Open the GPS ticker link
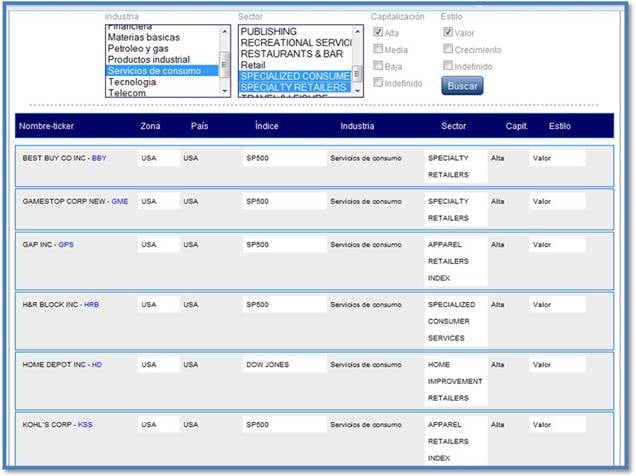 click(66, 244)
